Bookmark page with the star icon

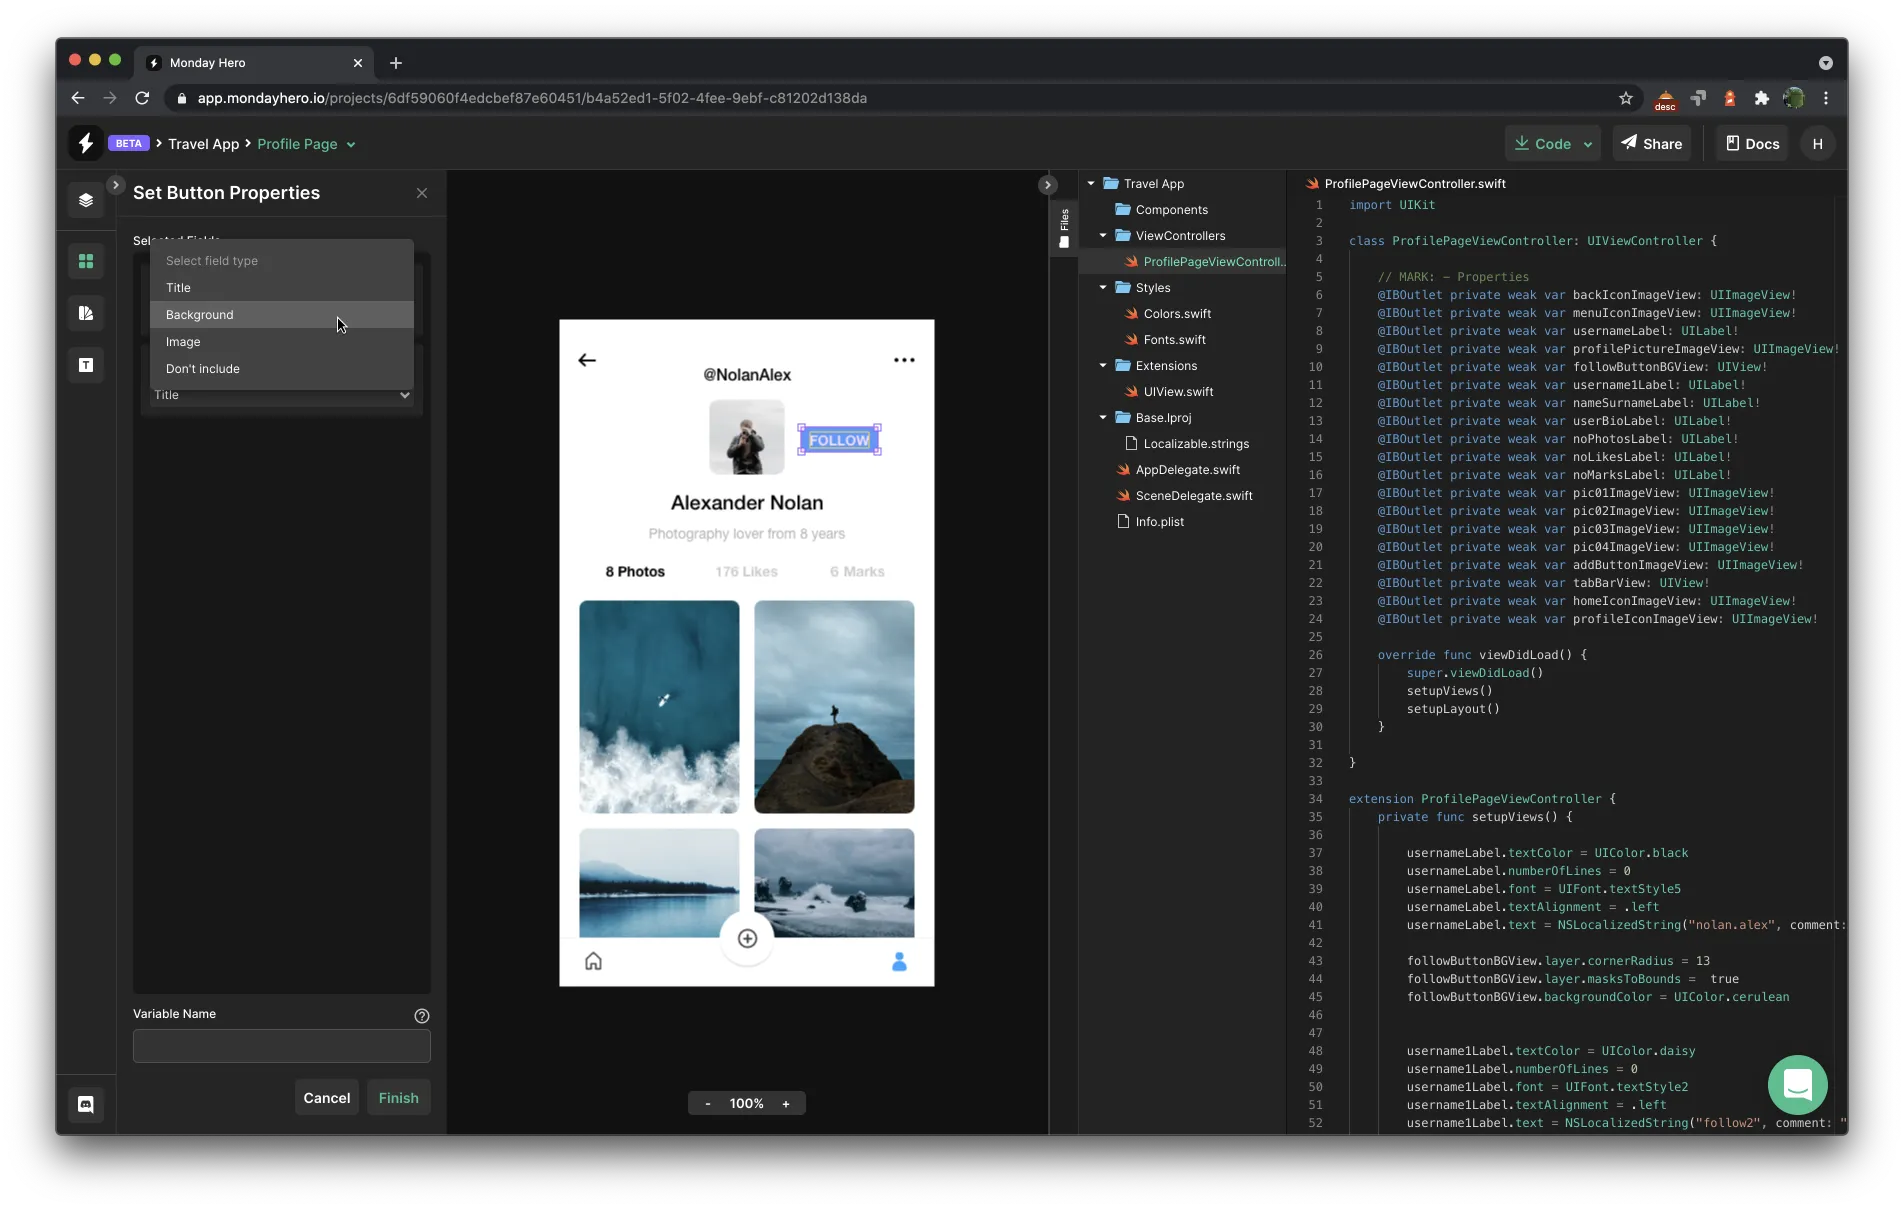tap(1626, 98)
